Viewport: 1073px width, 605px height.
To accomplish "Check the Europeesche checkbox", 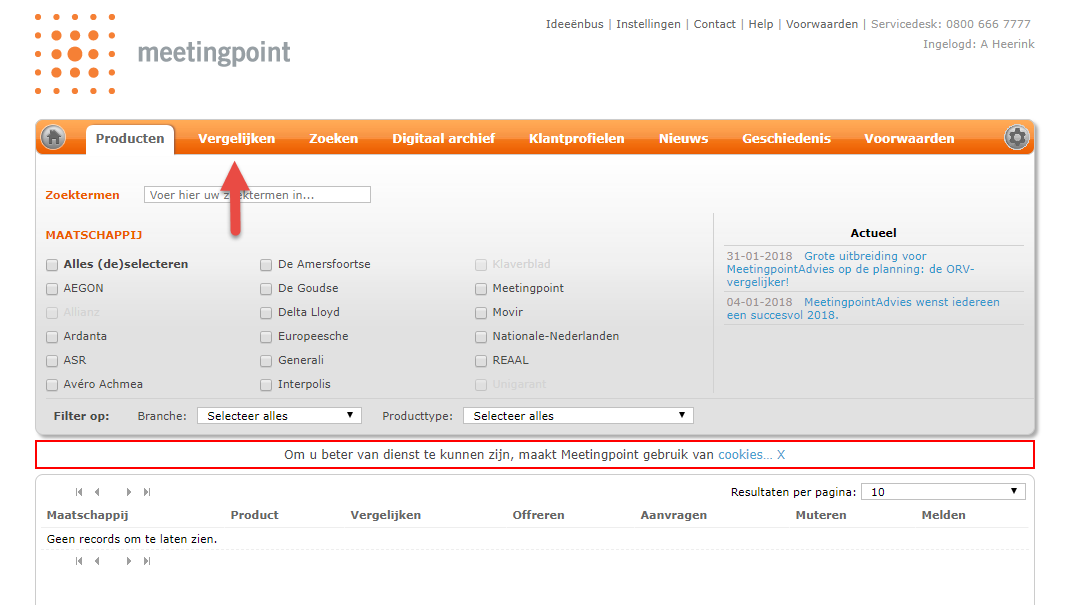I will (x=266, y=337).
